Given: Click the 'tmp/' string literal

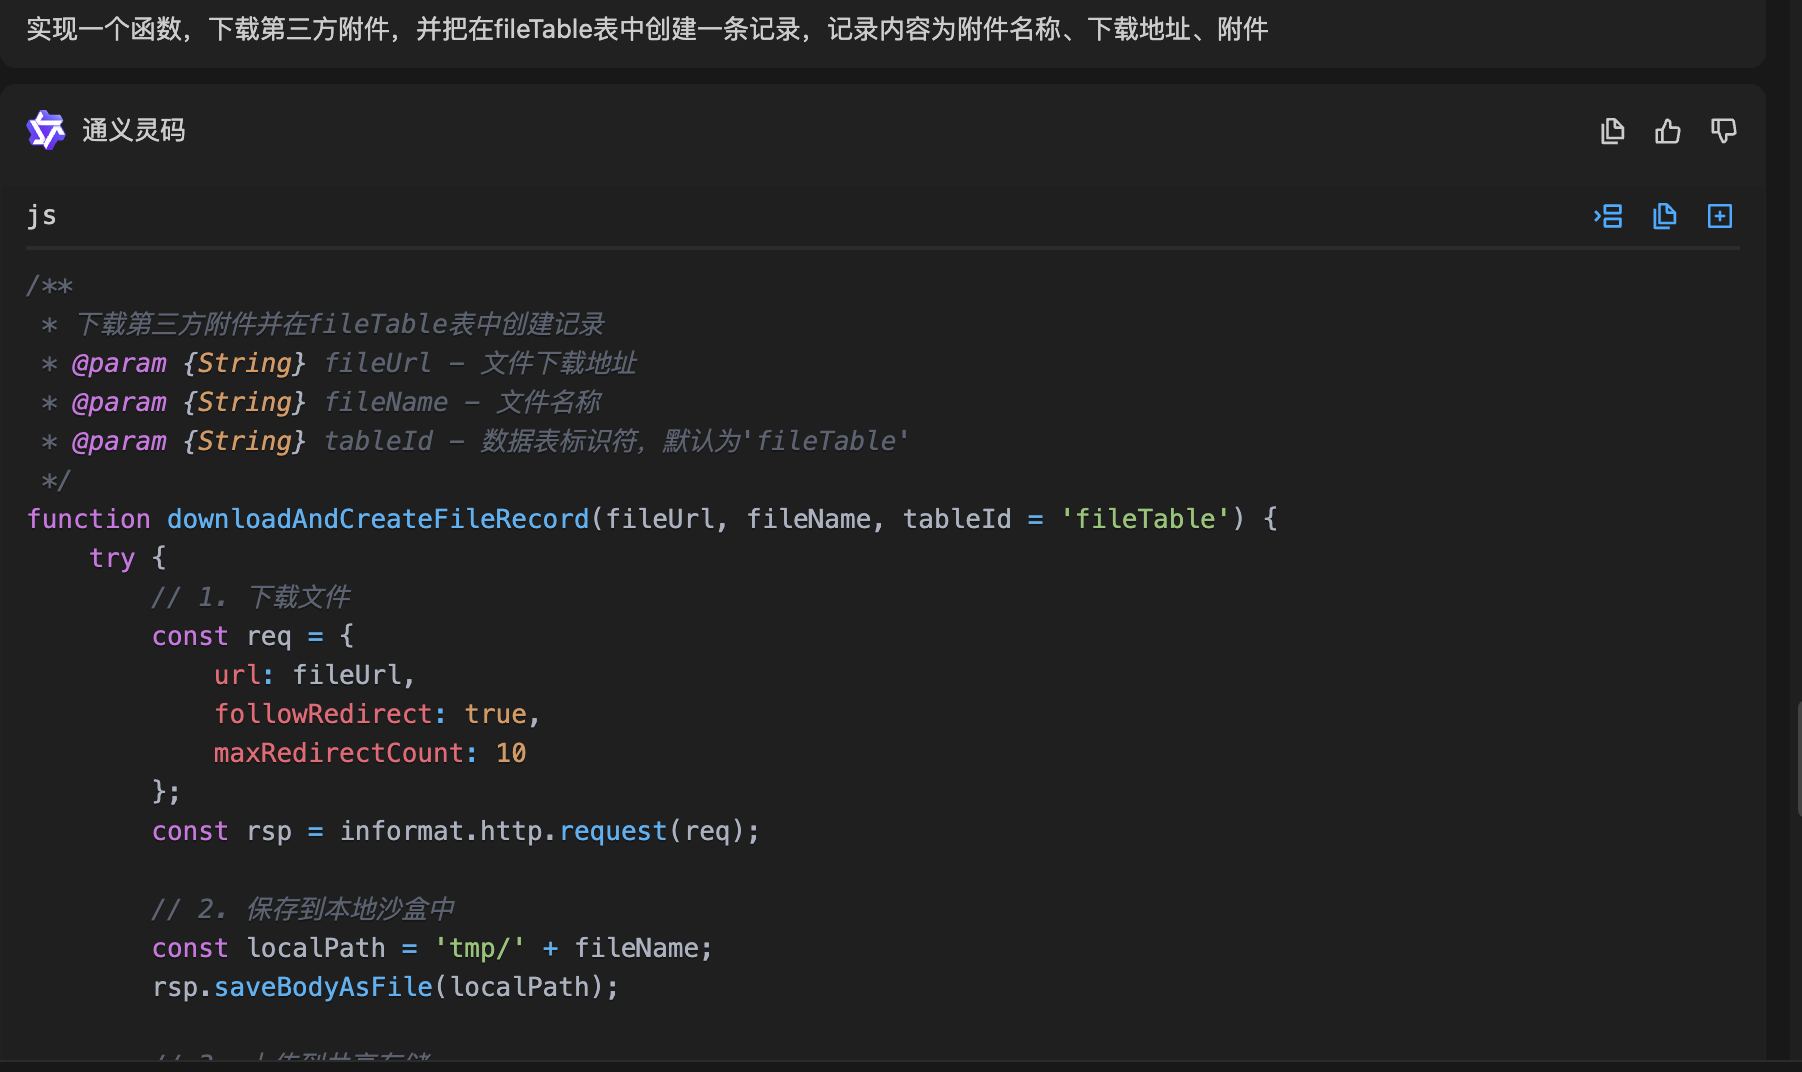Looking at the screenshot, I should coord(479,948).
